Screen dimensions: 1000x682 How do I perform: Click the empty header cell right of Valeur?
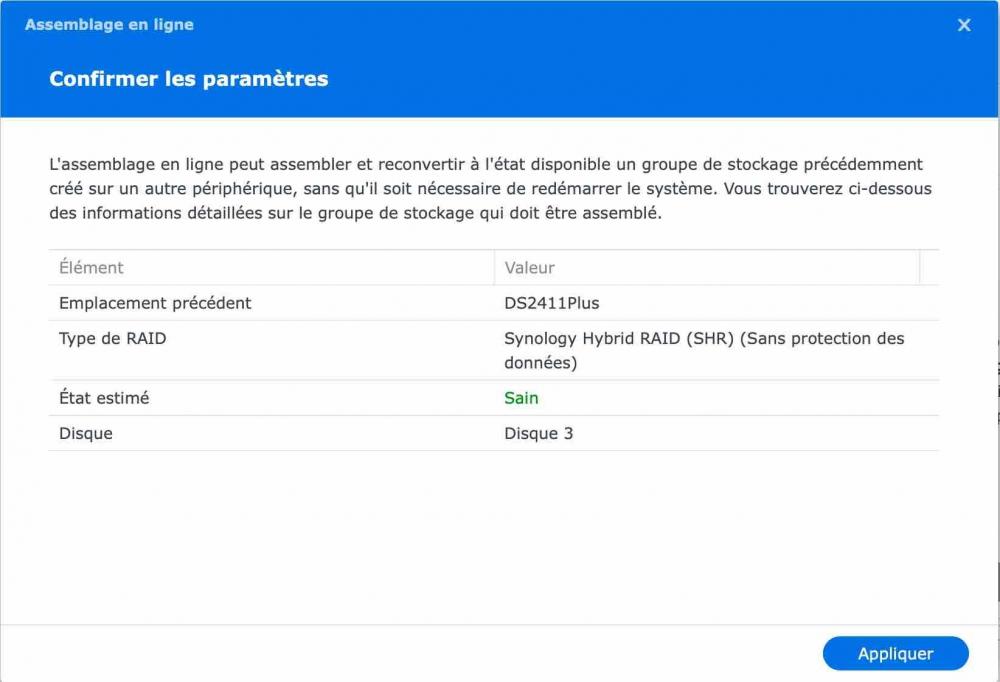(x=929, y=268)
